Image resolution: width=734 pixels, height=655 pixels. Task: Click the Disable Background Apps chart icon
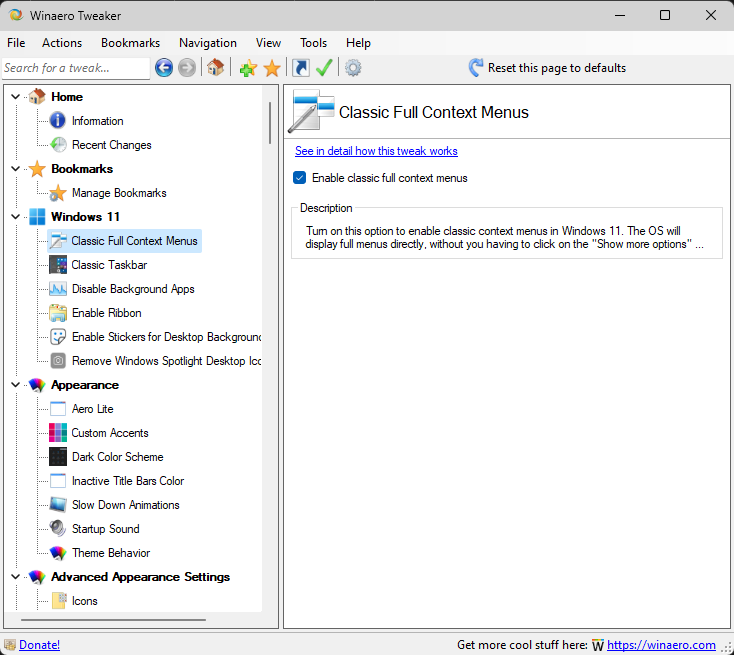click(58, 289)
